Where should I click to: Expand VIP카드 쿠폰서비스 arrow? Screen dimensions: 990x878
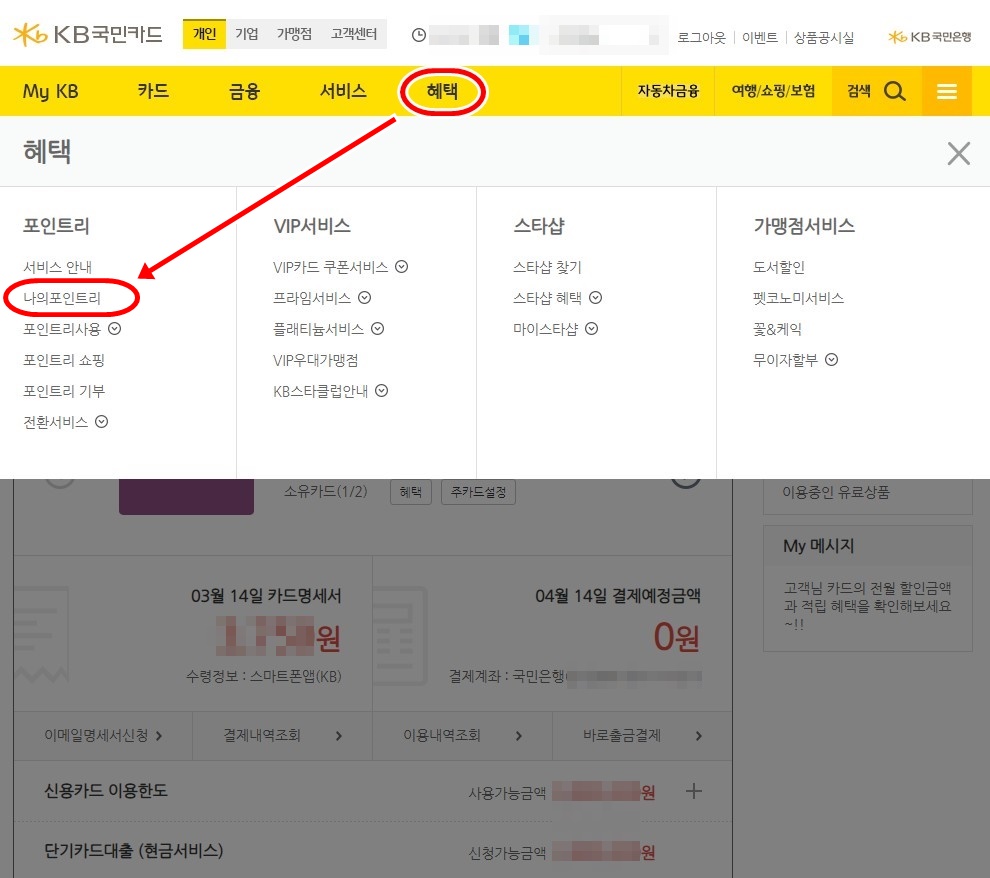(402, 266)
